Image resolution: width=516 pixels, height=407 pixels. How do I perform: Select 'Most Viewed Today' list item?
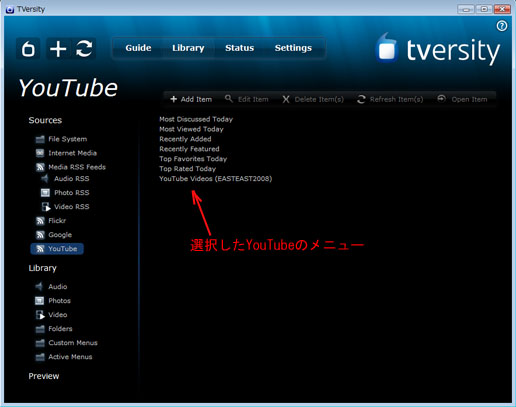(191, 129)
